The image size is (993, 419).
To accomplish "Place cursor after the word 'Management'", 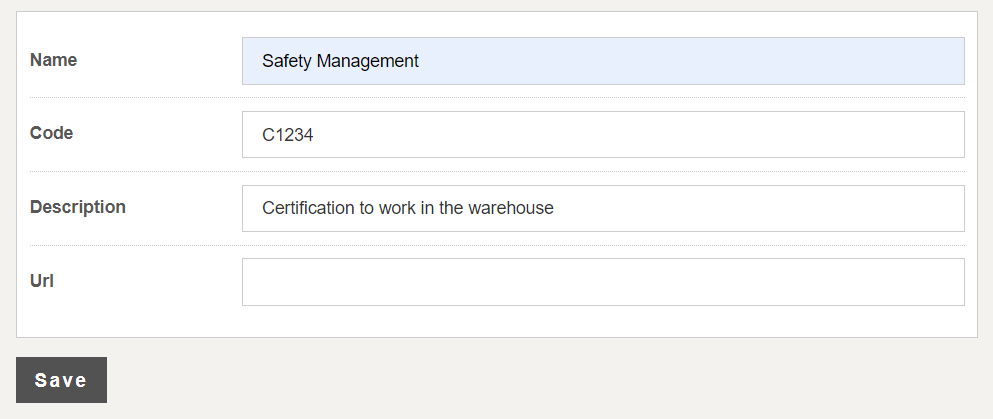I will click(x=420, y=61).
